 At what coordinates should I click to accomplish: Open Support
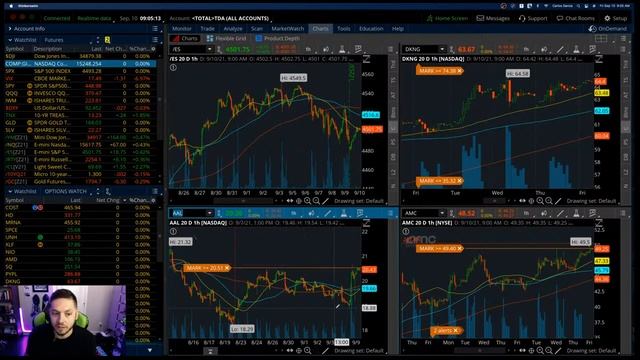click(x=533, y=18)
